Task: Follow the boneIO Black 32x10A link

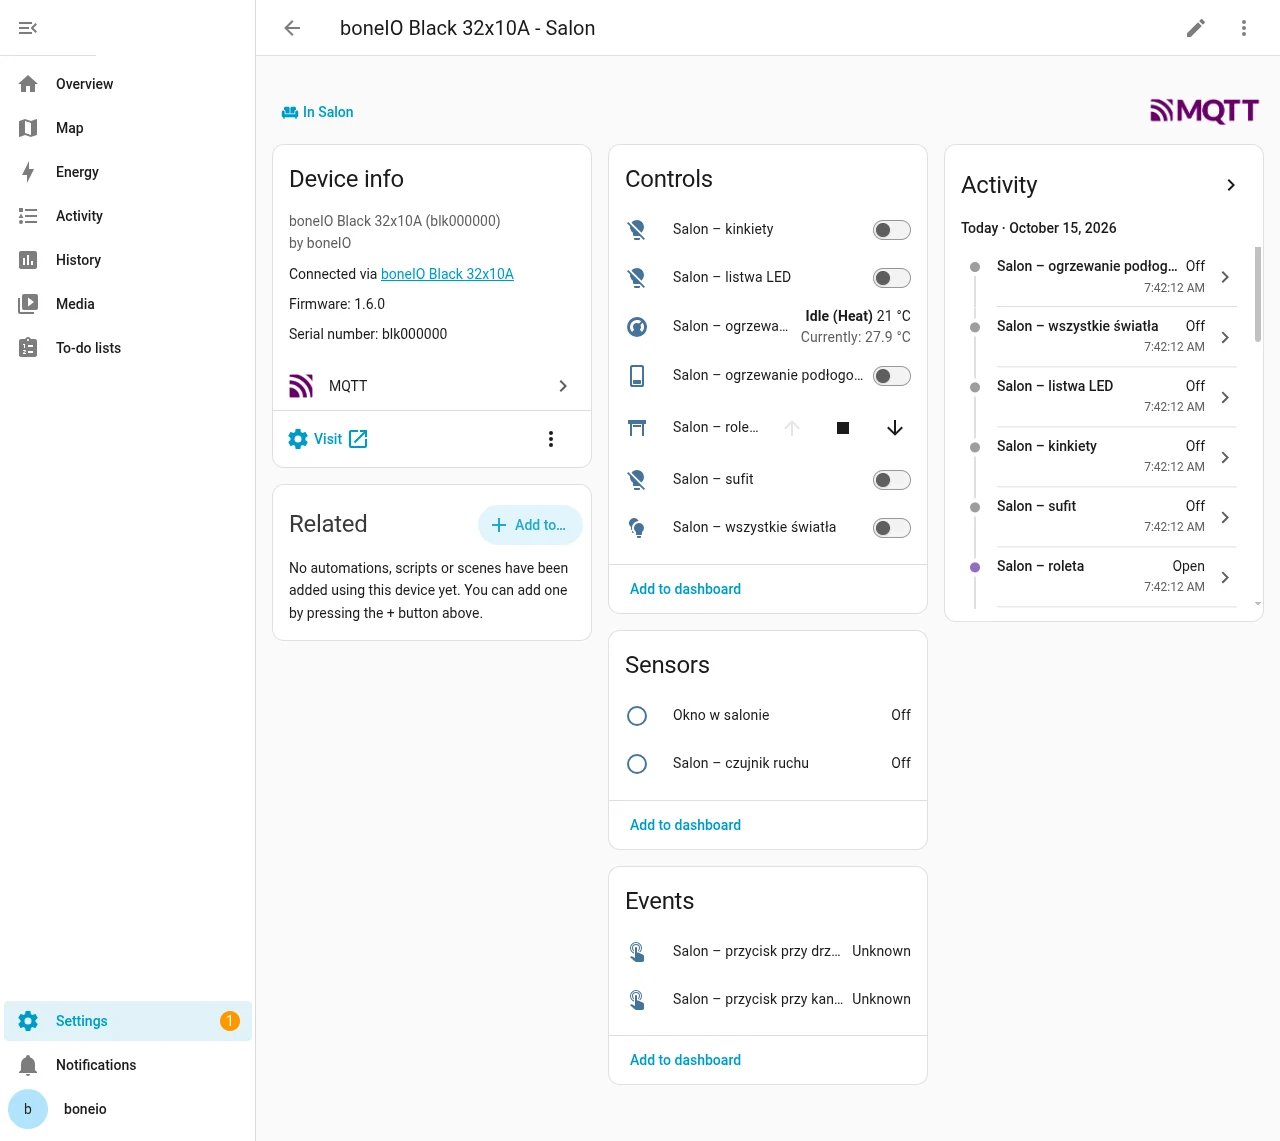Action: [447, 274]
